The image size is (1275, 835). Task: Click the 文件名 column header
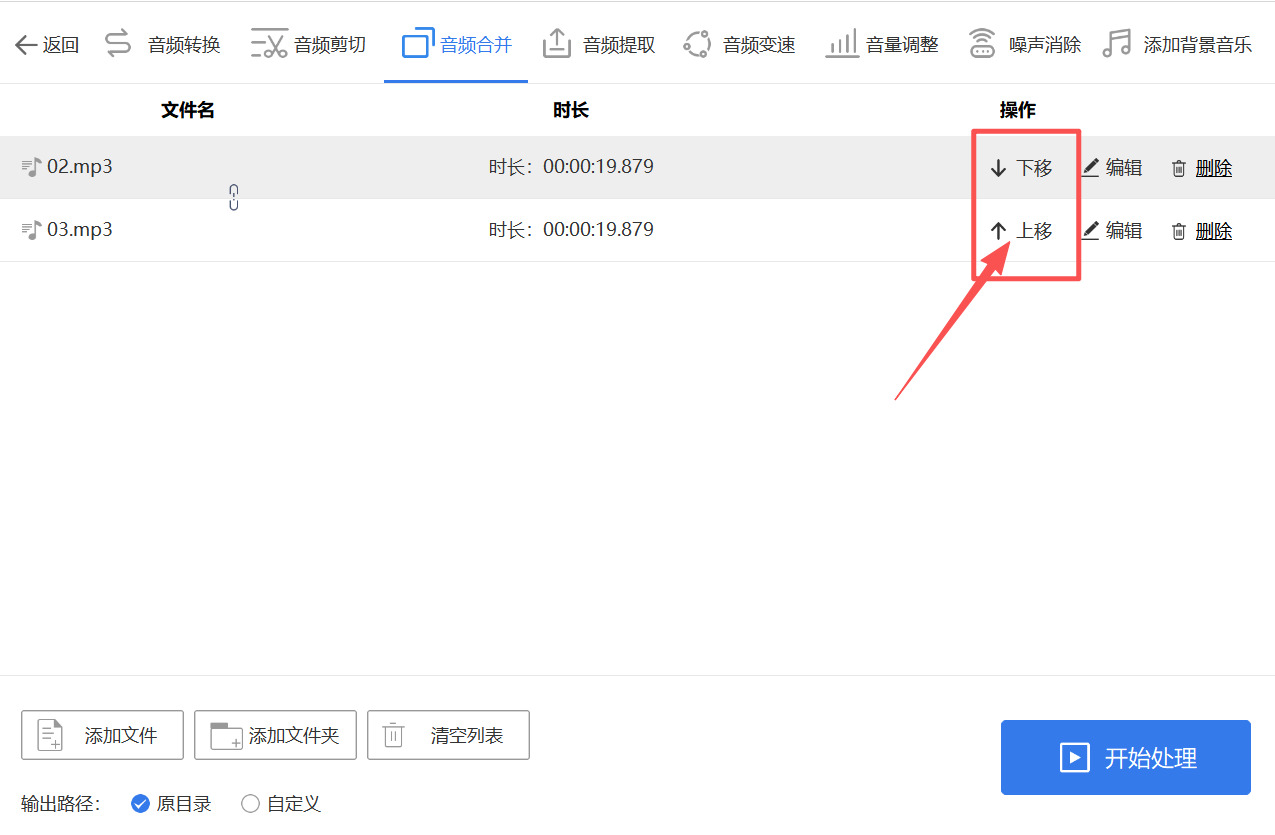pos(188,110)
